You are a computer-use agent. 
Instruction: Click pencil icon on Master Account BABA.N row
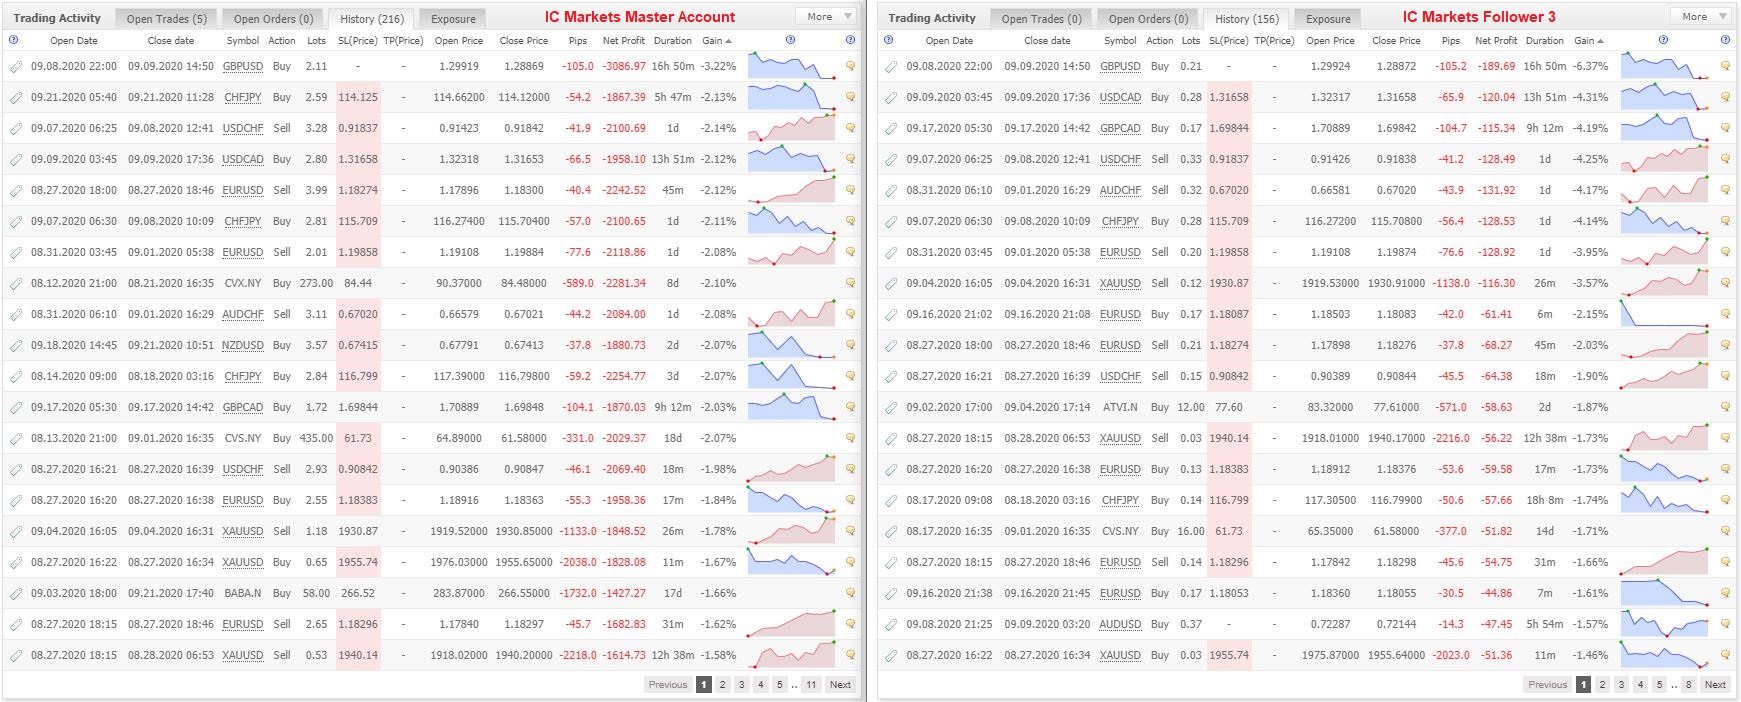[15, 594]
